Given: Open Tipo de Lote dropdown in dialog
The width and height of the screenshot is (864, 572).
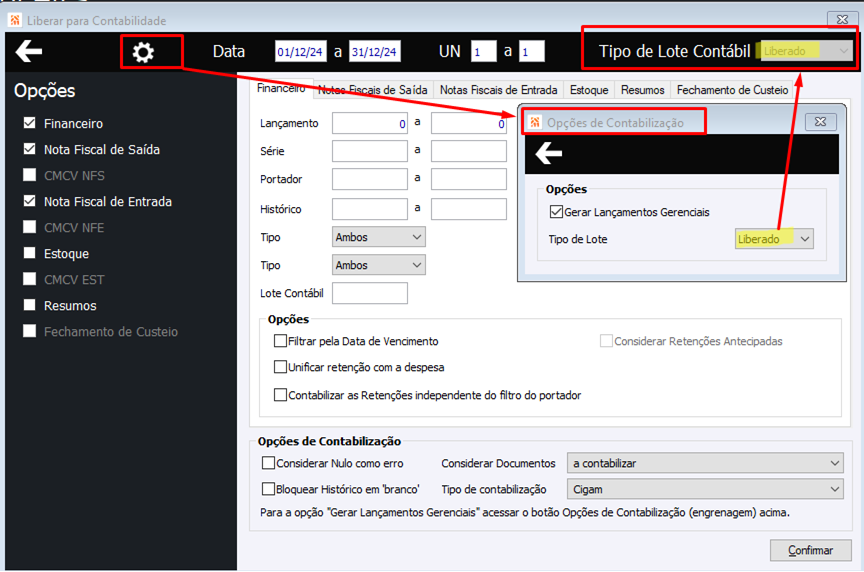Looking at the screenshot, I should [774, 239].
